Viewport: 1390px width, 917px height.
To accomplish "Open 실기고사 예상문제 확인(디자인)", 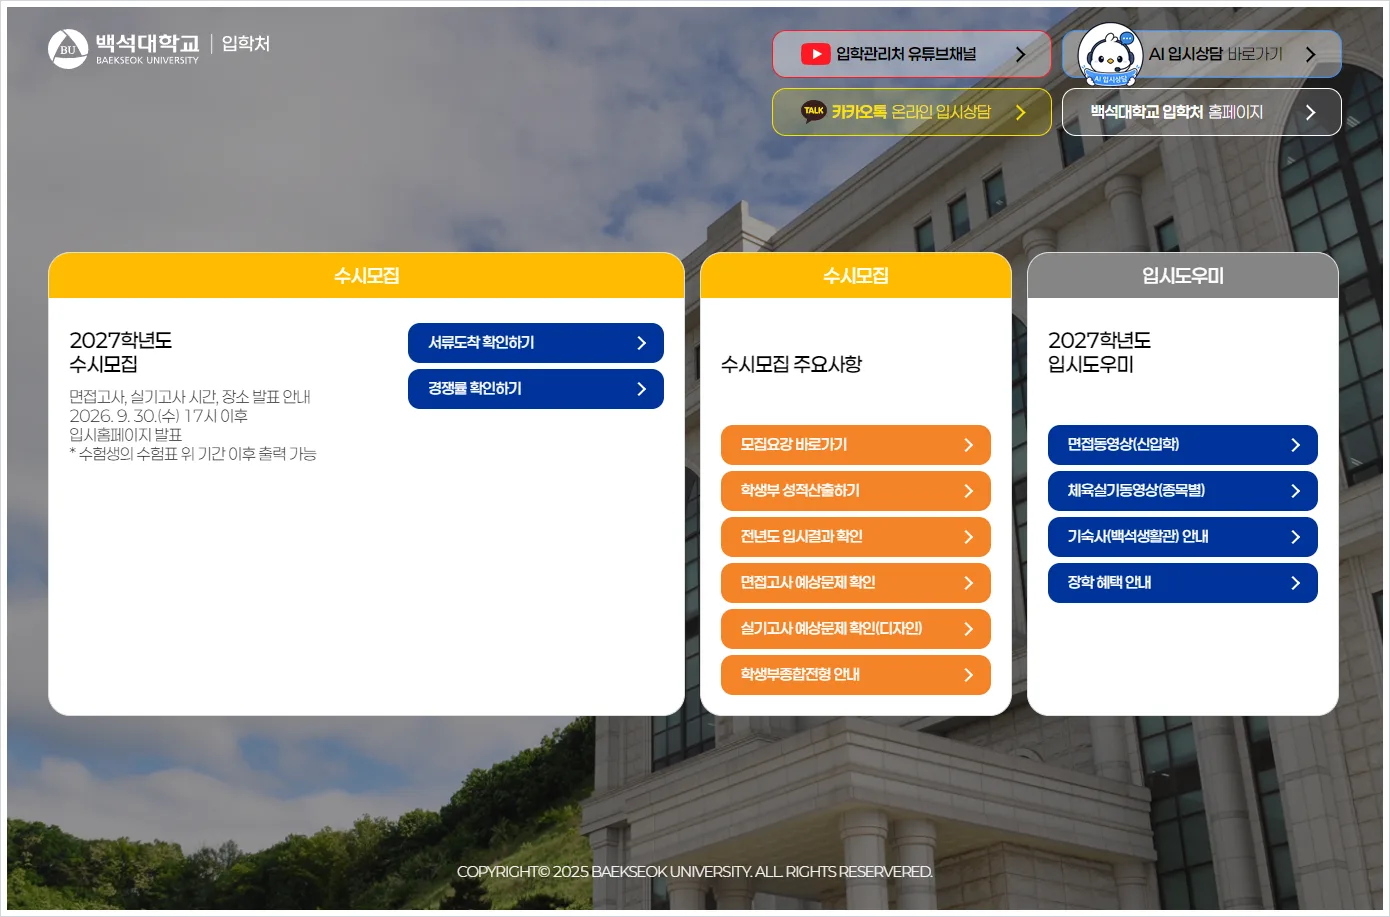I will [x=856, y=629].
